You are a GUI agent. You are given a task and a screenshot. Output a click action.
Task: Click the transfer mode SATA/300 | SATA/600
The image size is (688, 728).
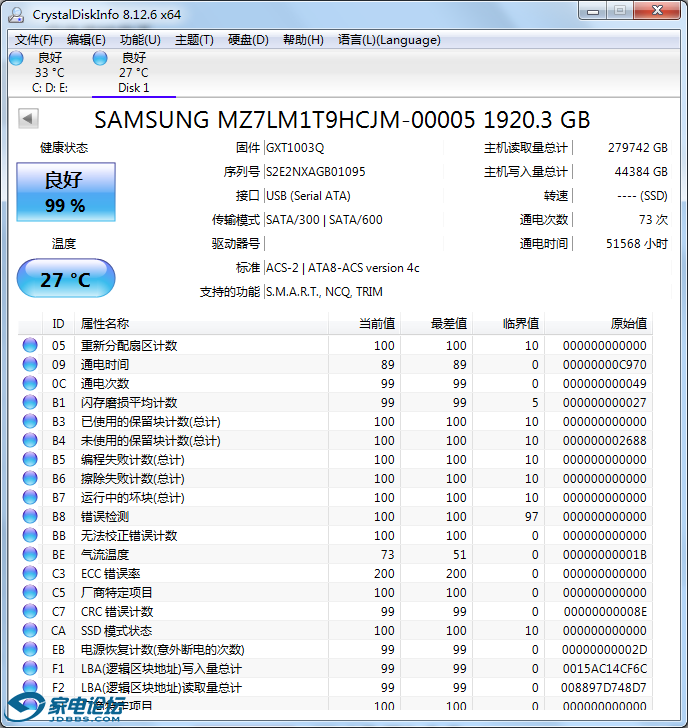324,220
